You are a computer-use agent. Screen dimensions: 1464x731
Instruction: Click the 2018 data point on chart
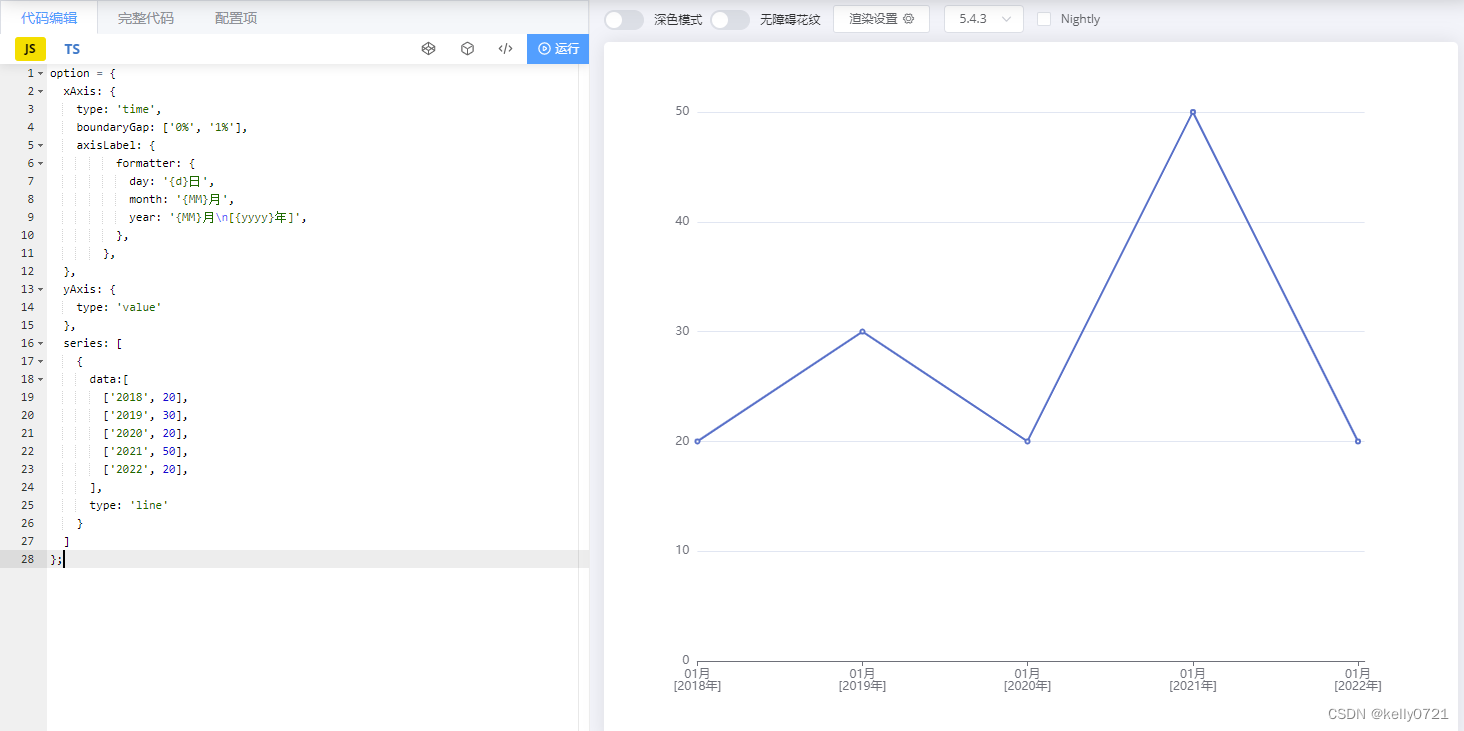click(697, 441)
